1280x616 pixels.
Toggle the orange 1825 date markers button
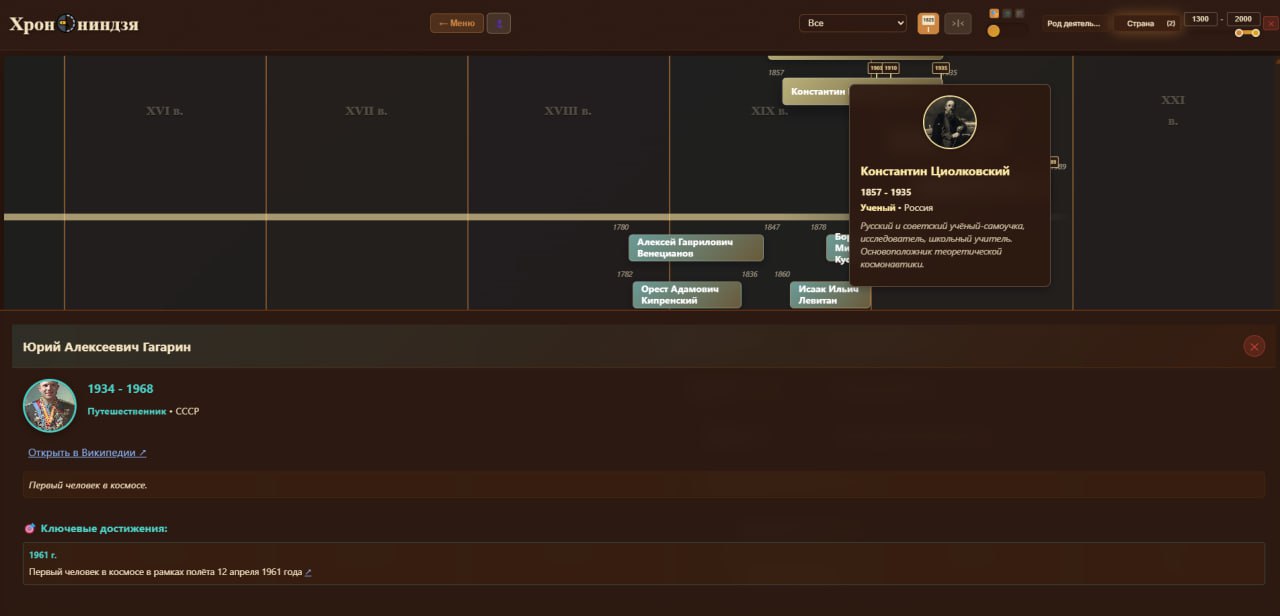[928, 23]
